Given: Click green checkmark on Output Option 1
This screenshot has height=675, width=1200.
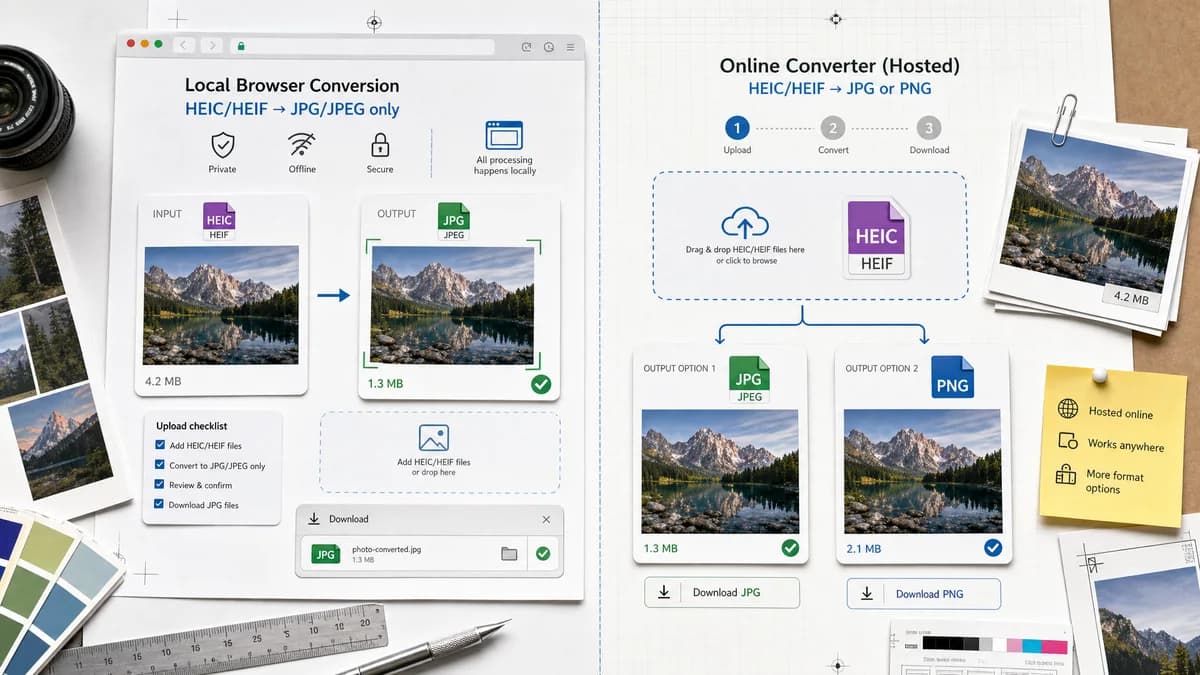Looking at the screenshot, I should pyautogui.click(x=790, y=548).
